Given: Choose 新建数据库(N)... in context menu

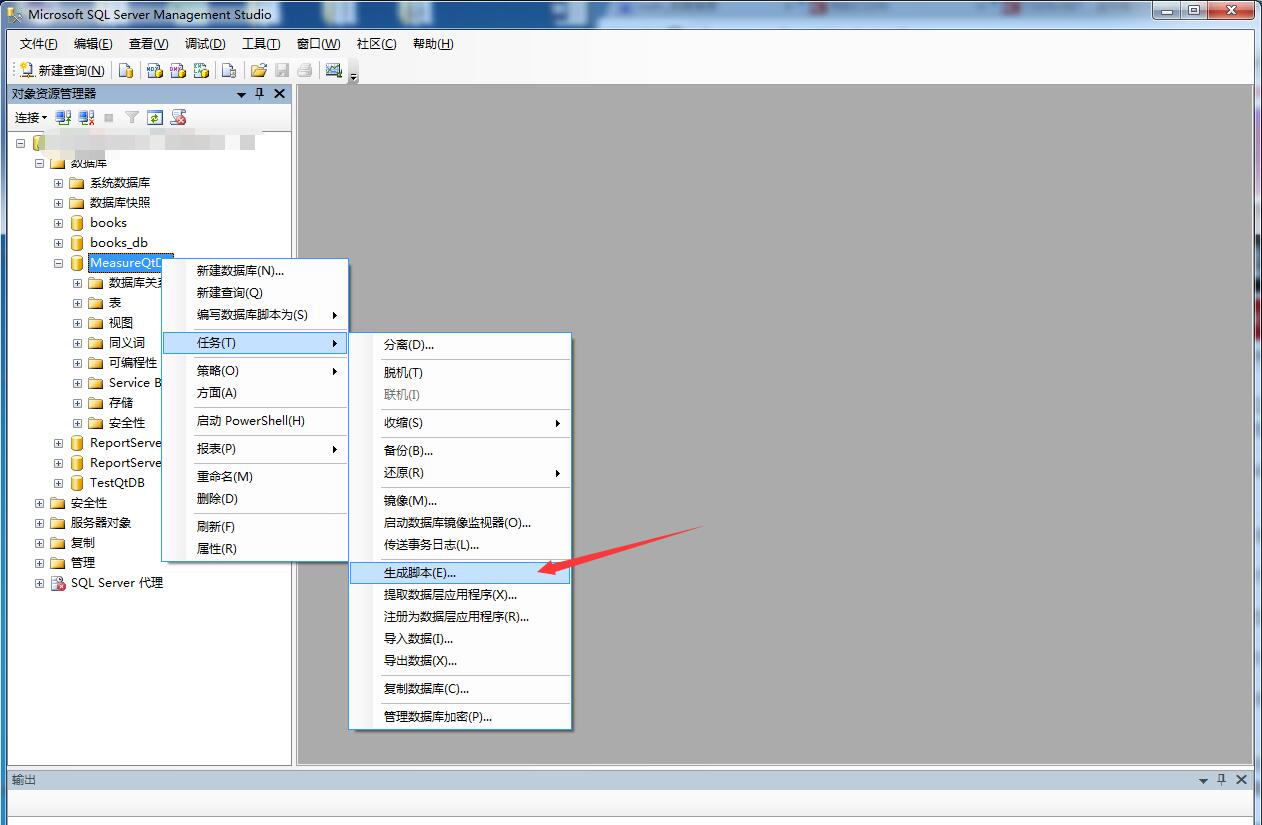Looking at the screenshot, I should pos(255,271).
